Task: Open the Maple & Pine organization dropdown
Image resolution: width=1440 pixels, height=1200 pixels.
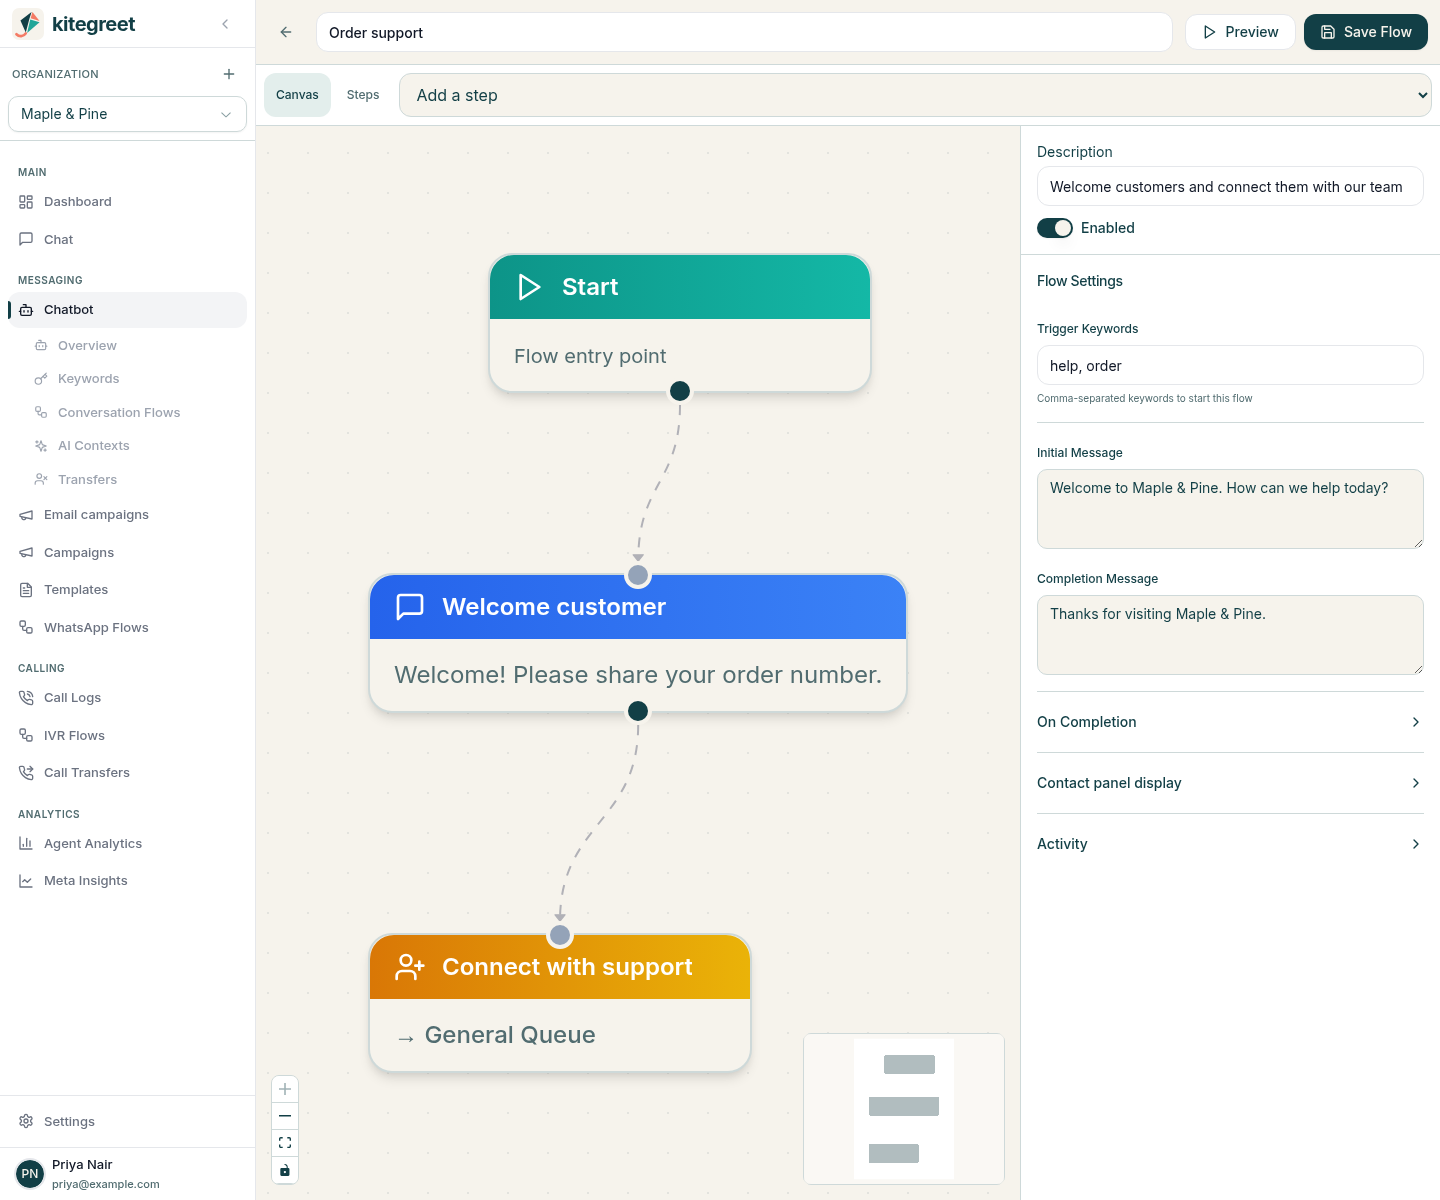Action: click(127, 114)
